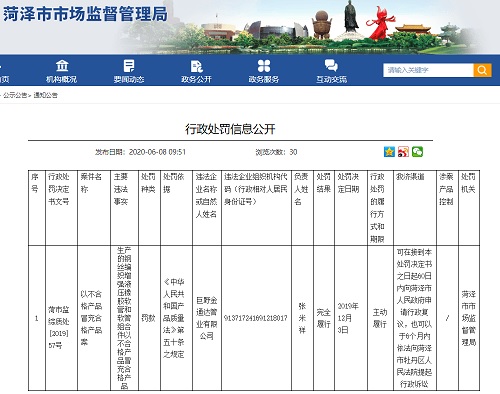Select the 行政处罚的履行方式和期限 header
The width and height of the screenshot is (500, 394).
coord(380,208)
